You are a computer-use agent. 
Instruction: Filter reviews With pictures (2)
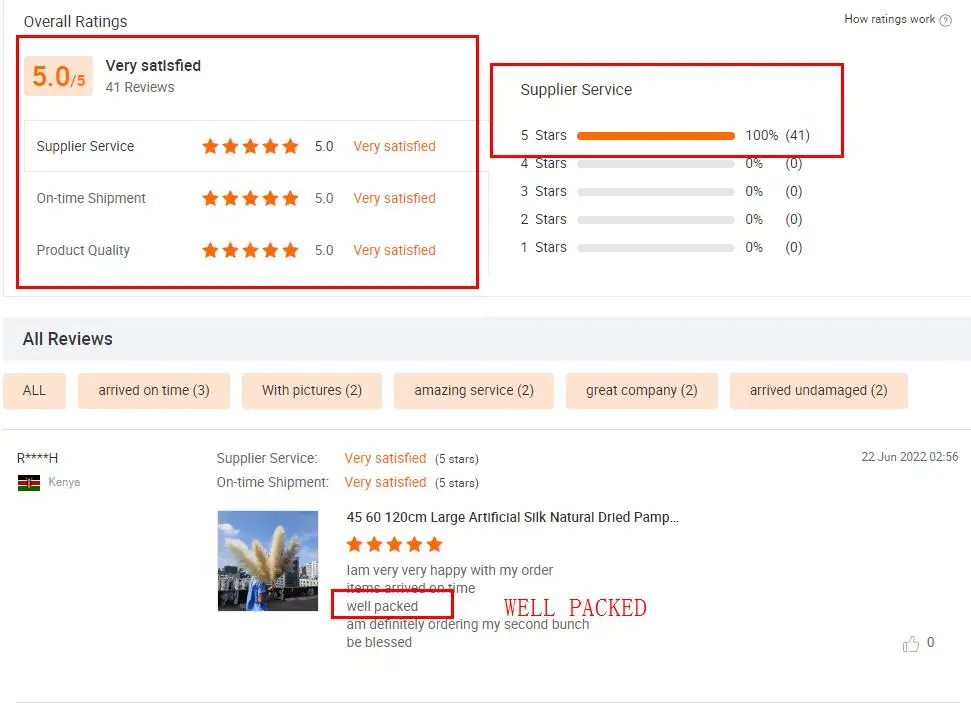(311, 391)
